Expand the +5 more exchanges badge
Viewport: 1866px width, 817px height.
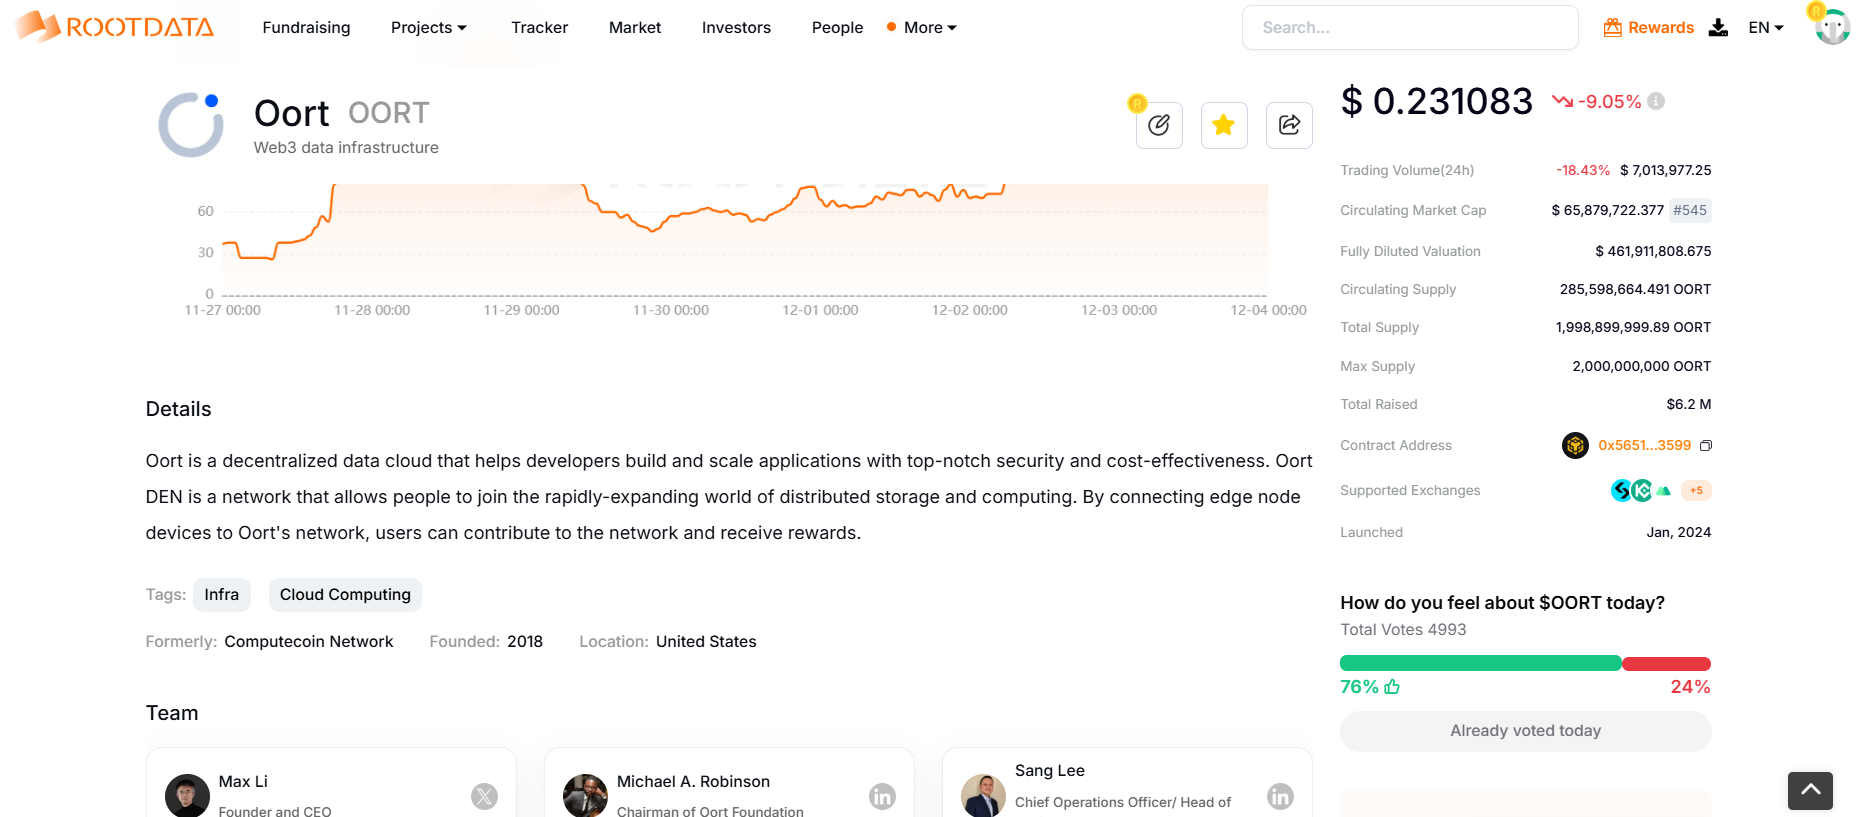click(1696, 490)
